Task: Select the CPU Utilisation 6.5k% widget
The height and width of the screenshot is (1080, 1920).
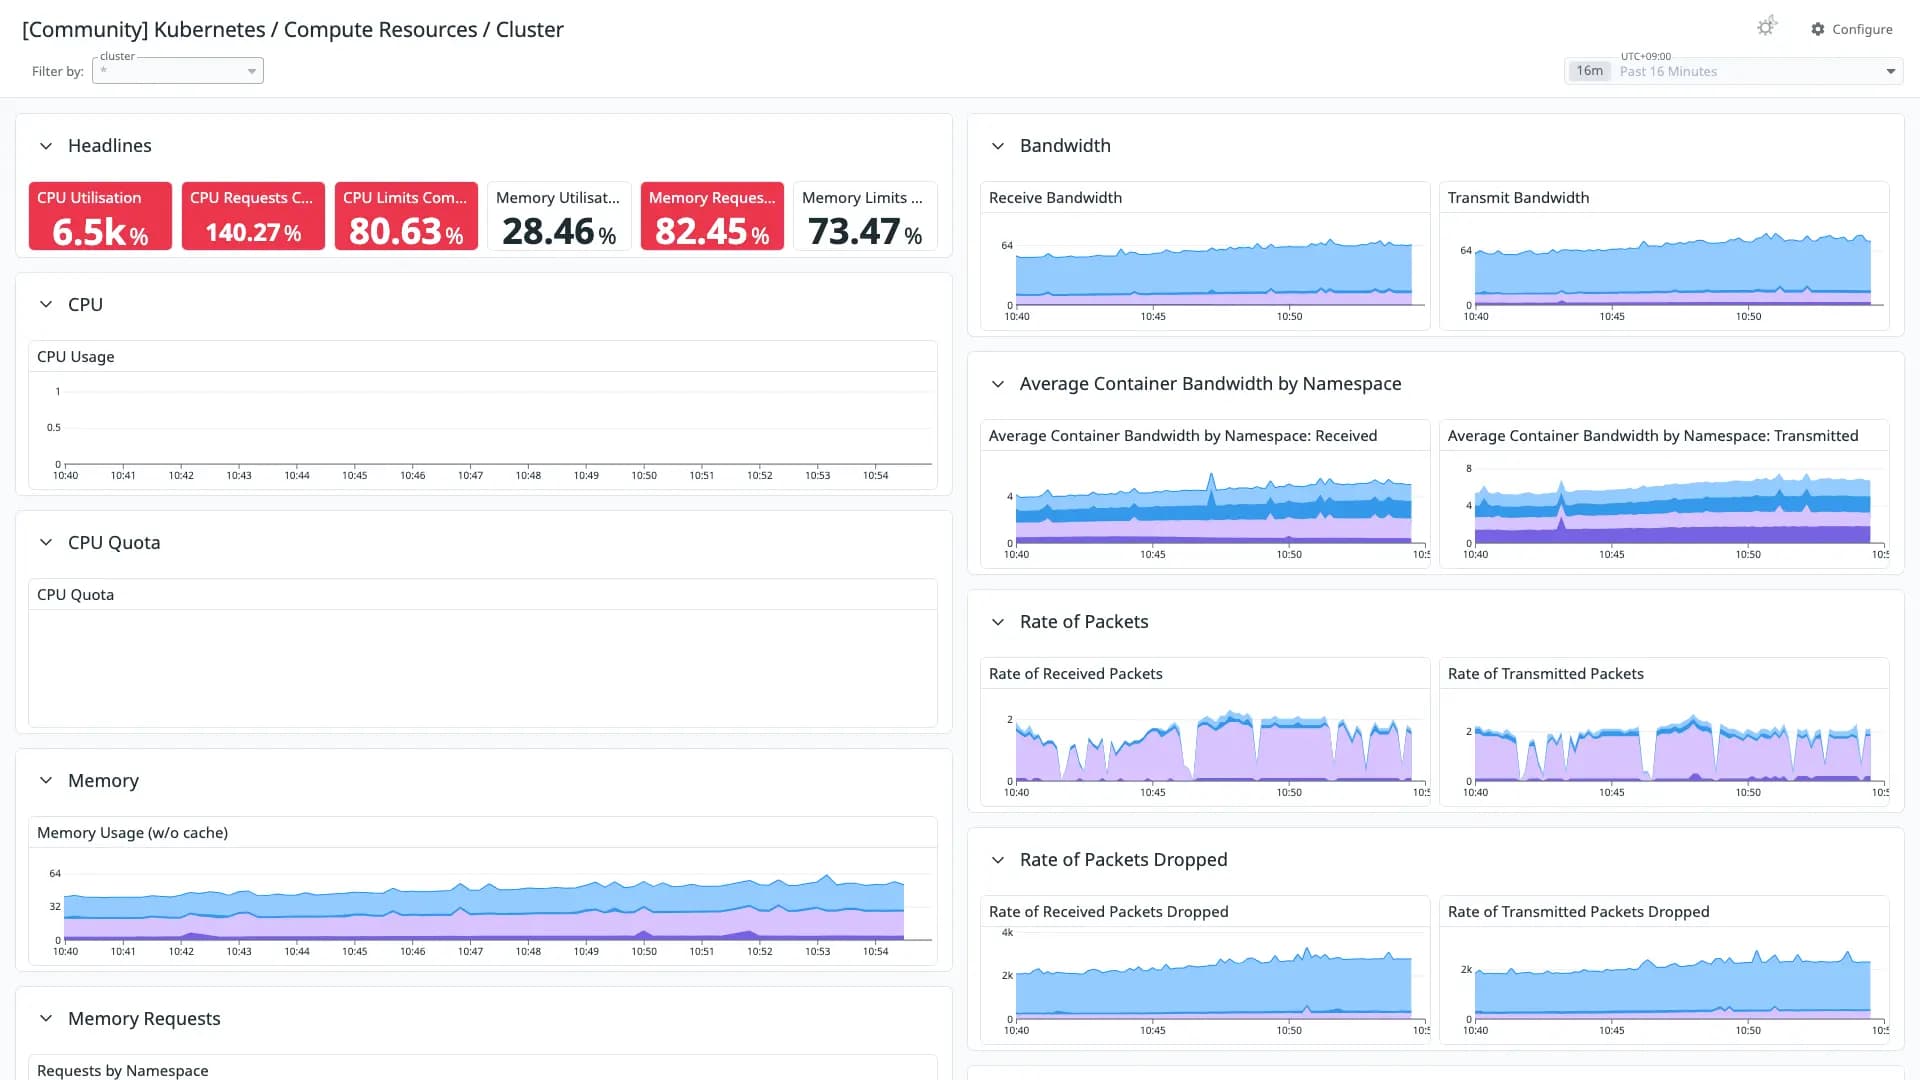Action: coord(100,216)
